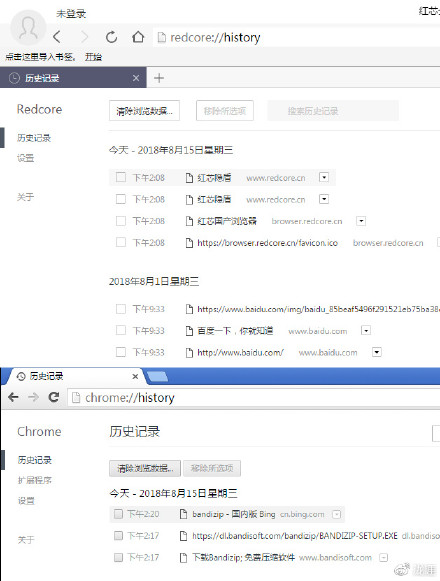The image size is (440, 581).
Task: Select checkbox for bandizip Bing entry
Action: coord(118,514)
